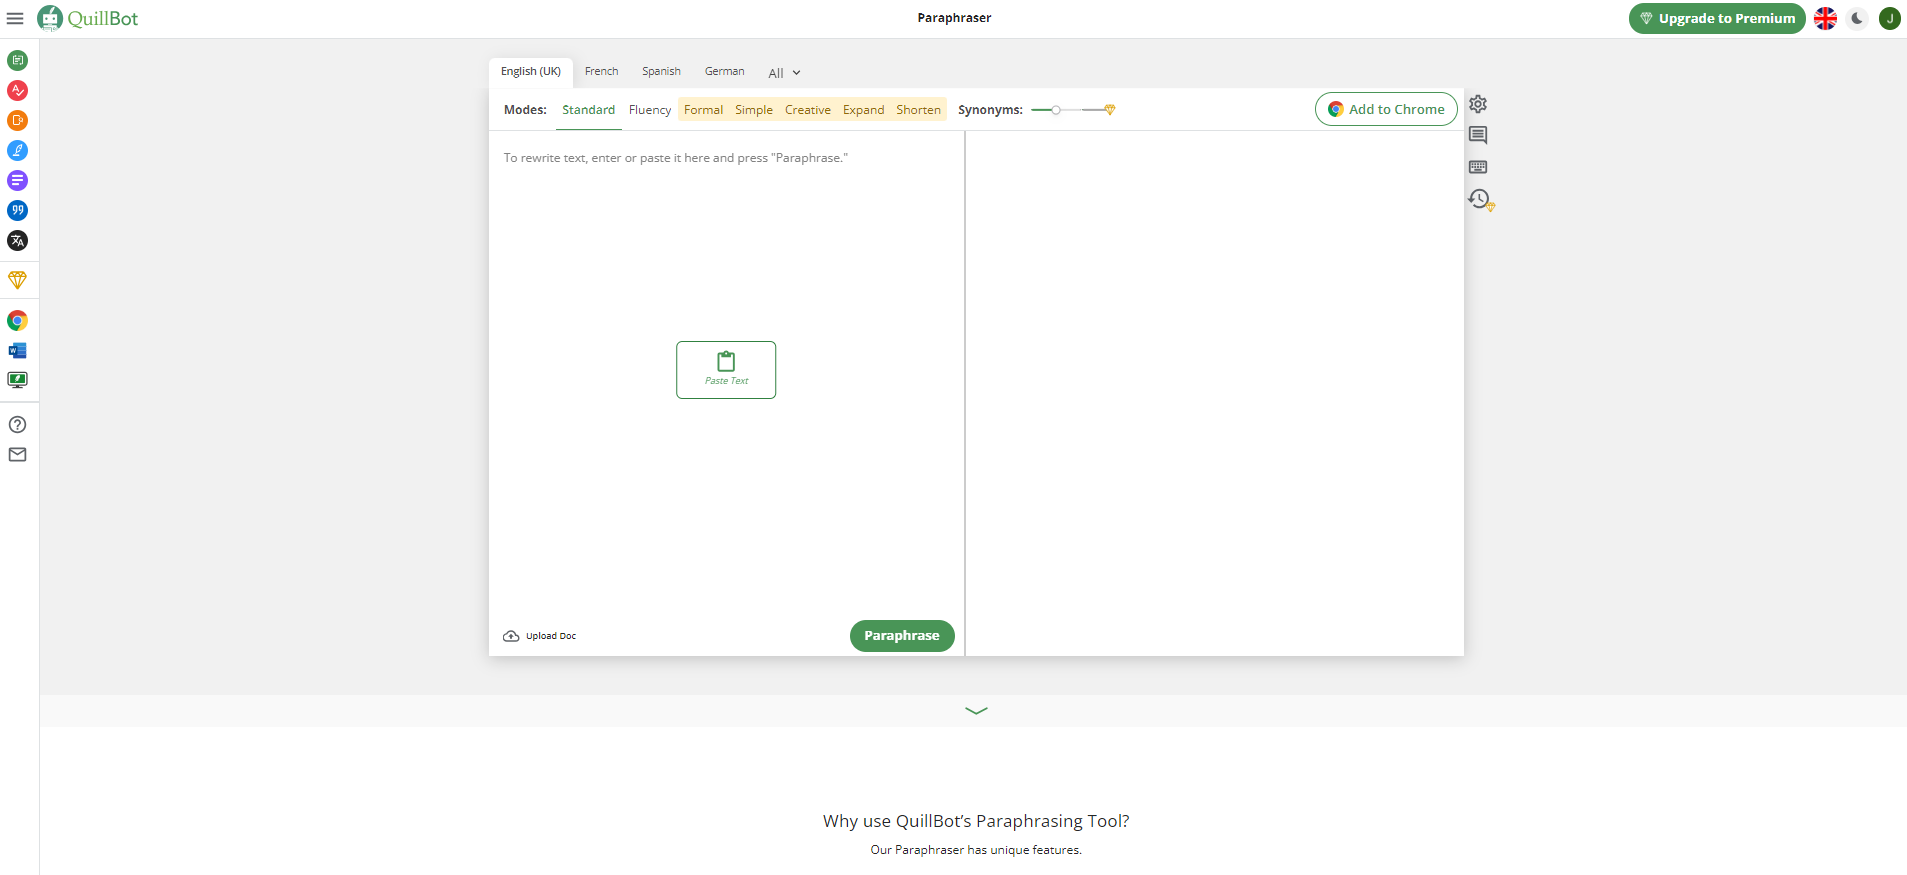
Task: Open the orange Plagiarism Checker sidebar icon
Action: point(17,121)
